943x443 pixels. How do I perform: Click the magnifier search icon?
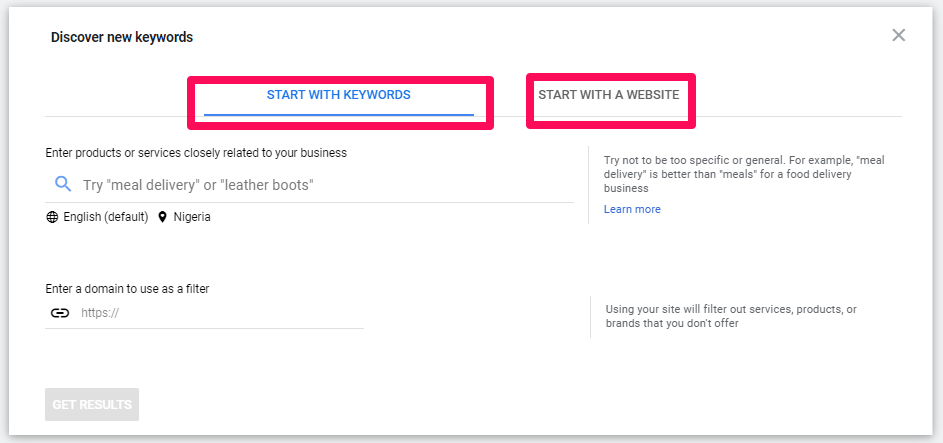tap(63, 184)
